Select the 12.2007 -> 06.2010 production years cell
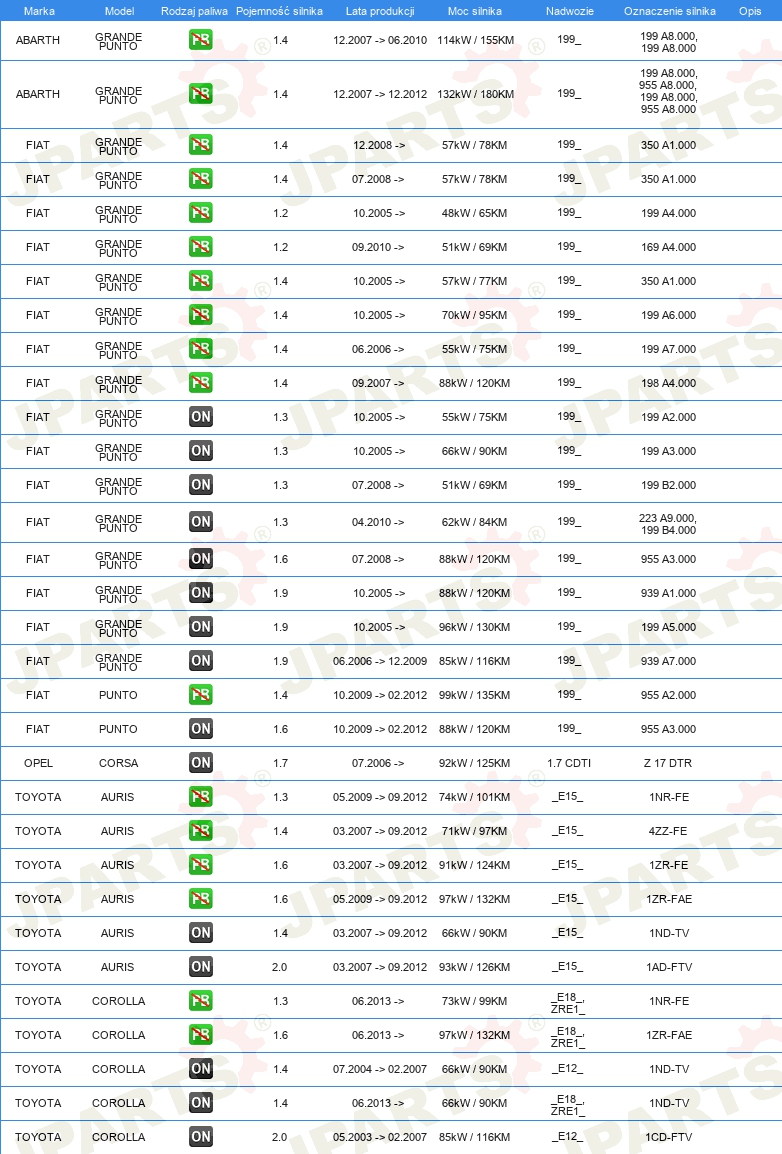This screenshot has height=1154, width=782. (380, 40)
